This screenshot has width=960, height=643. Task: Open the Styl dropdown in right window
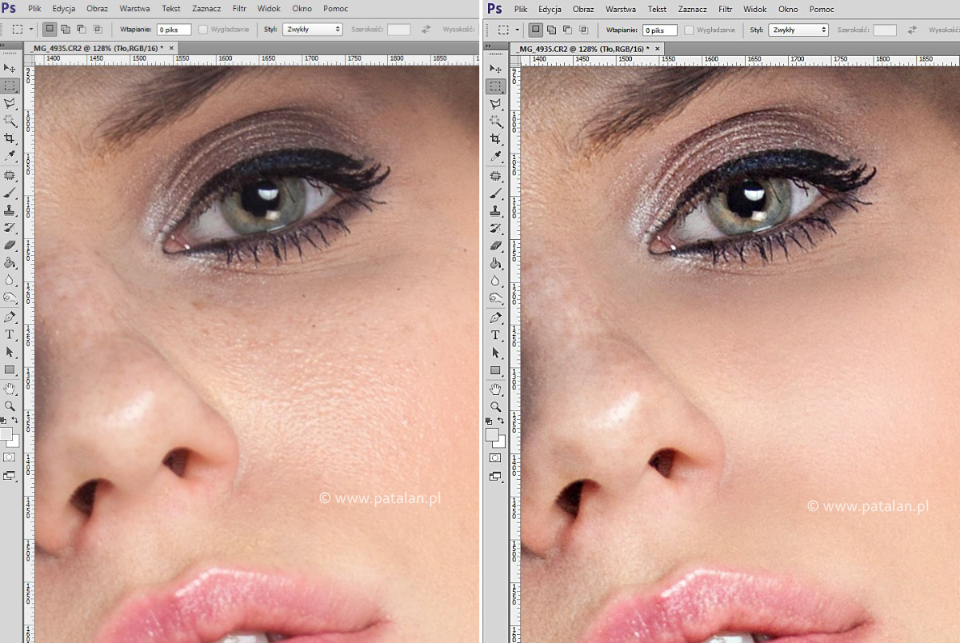(x=798, y=30)
